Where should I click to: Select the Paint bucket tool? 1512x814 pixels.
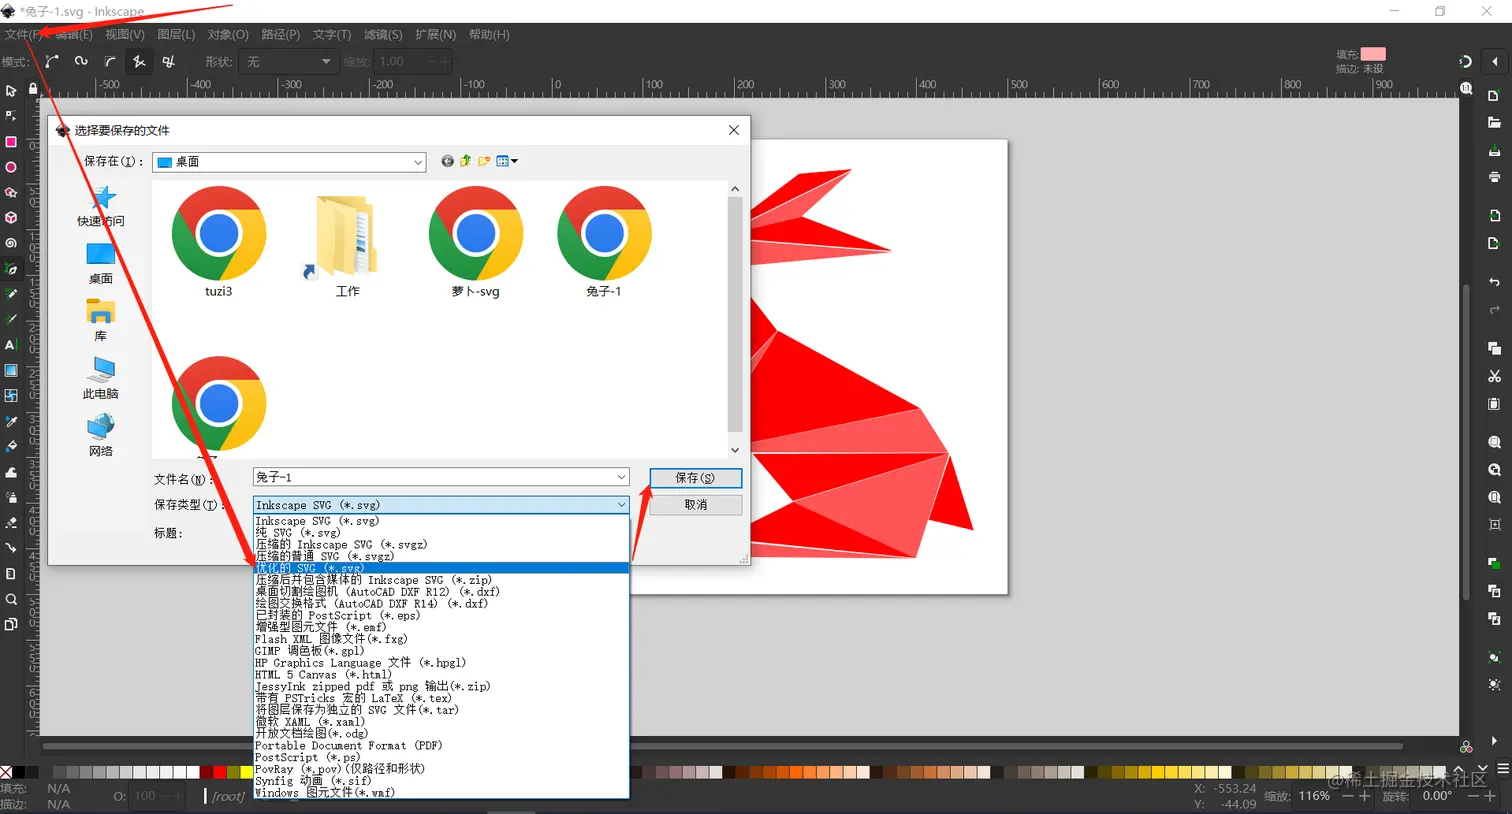(x=11, y=446)
